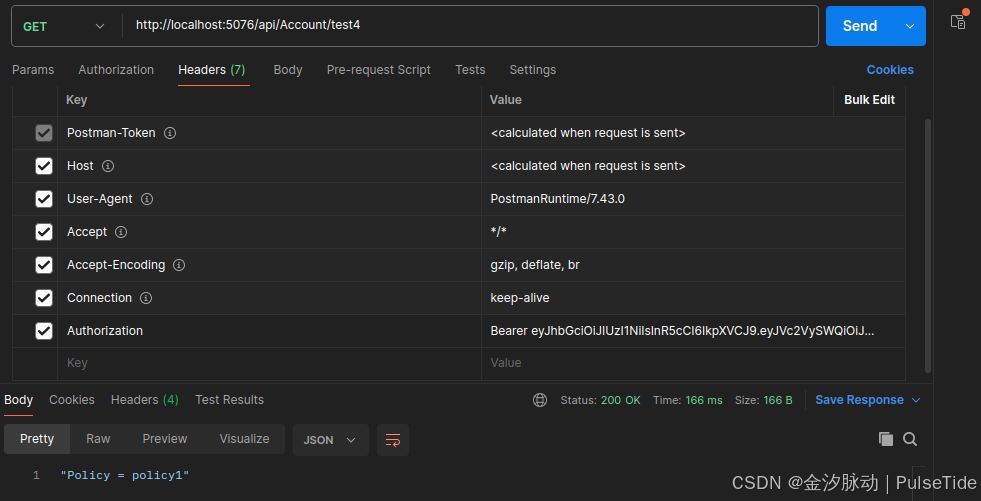
Task: Uncheck the Authorization header checkbox
Action: pyautogui.click(x=44, y=331)
